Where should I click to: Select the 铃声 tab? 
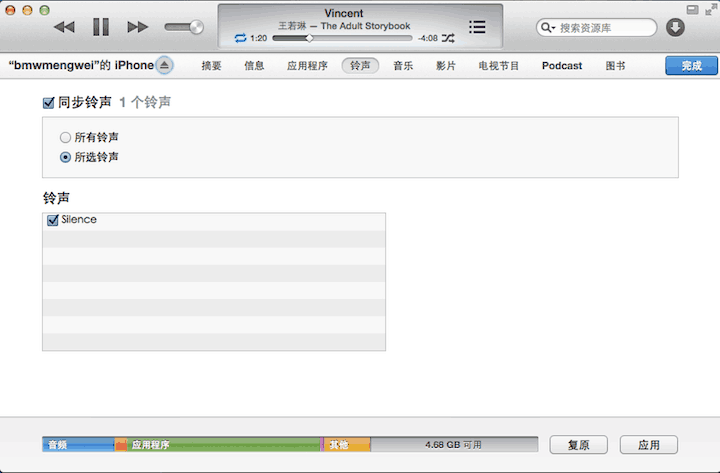pos(360,66)
